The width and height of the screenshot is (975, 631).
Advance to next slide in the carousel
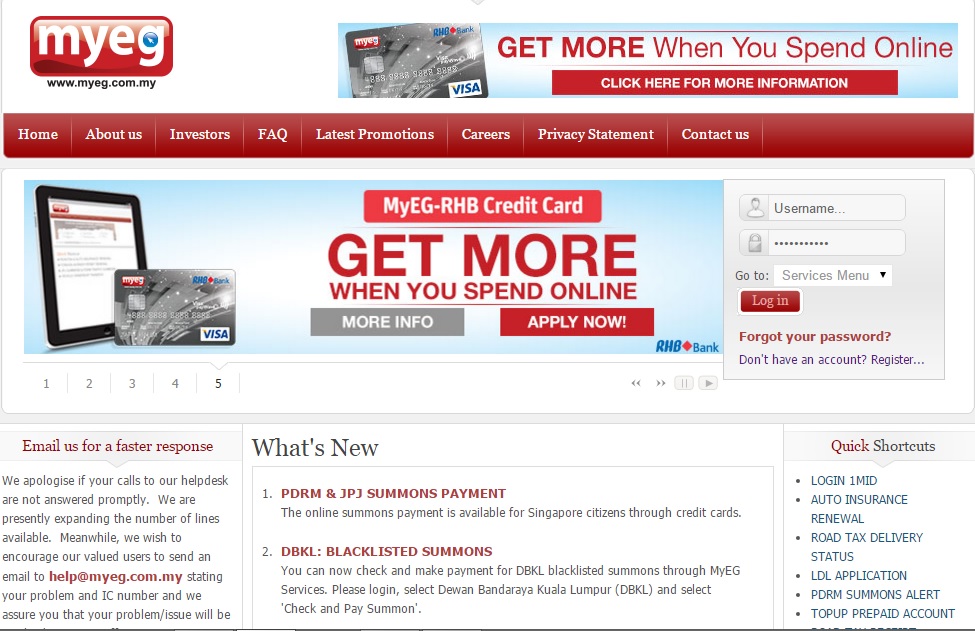(660, 383)
